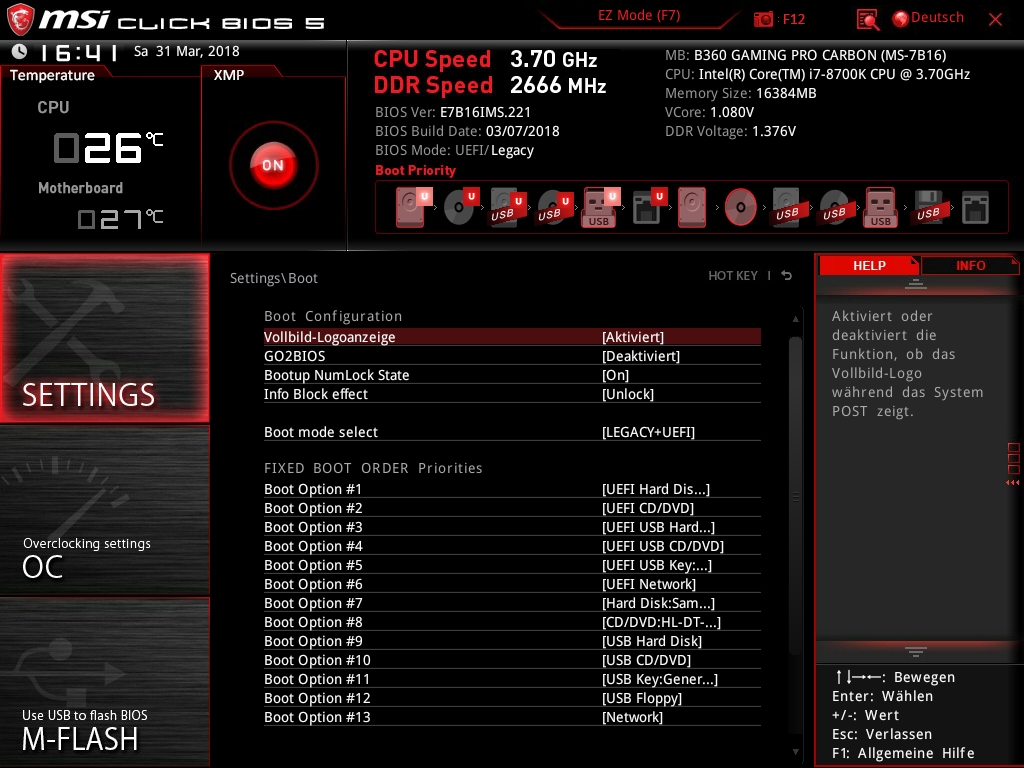Select the legacy network boot priority icon
Image resolution: width=1024 pixels, height=768 pixels.
pos(975,207)
